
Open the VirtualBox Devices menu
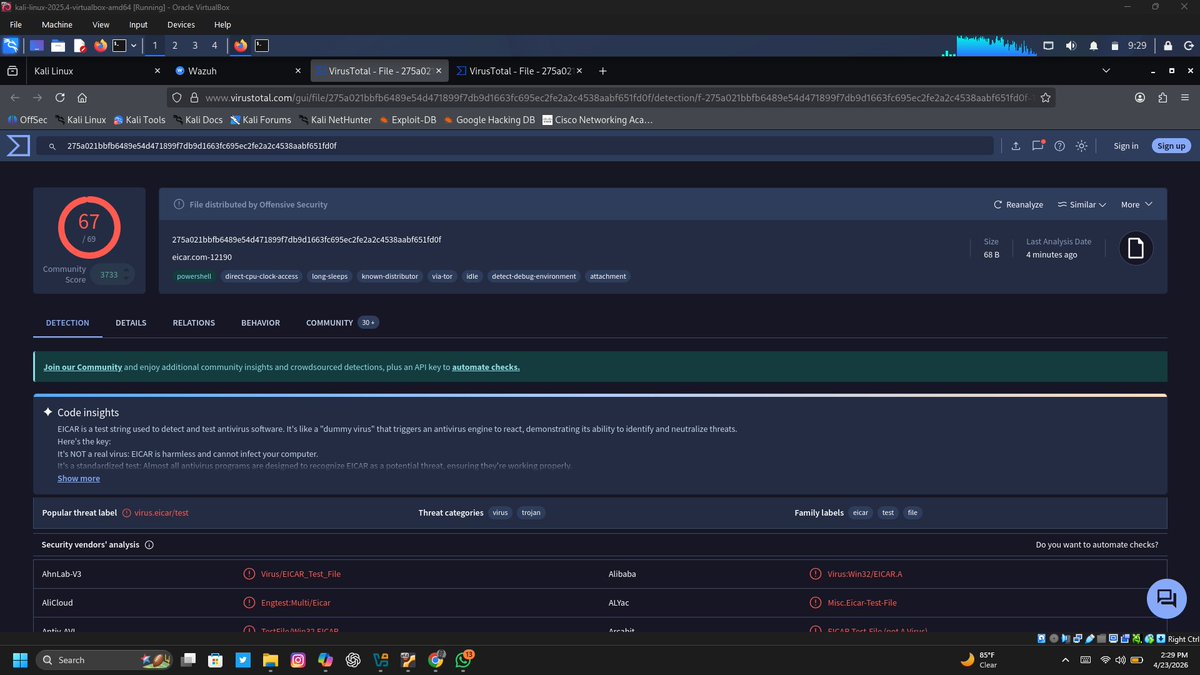pos(181,25)
